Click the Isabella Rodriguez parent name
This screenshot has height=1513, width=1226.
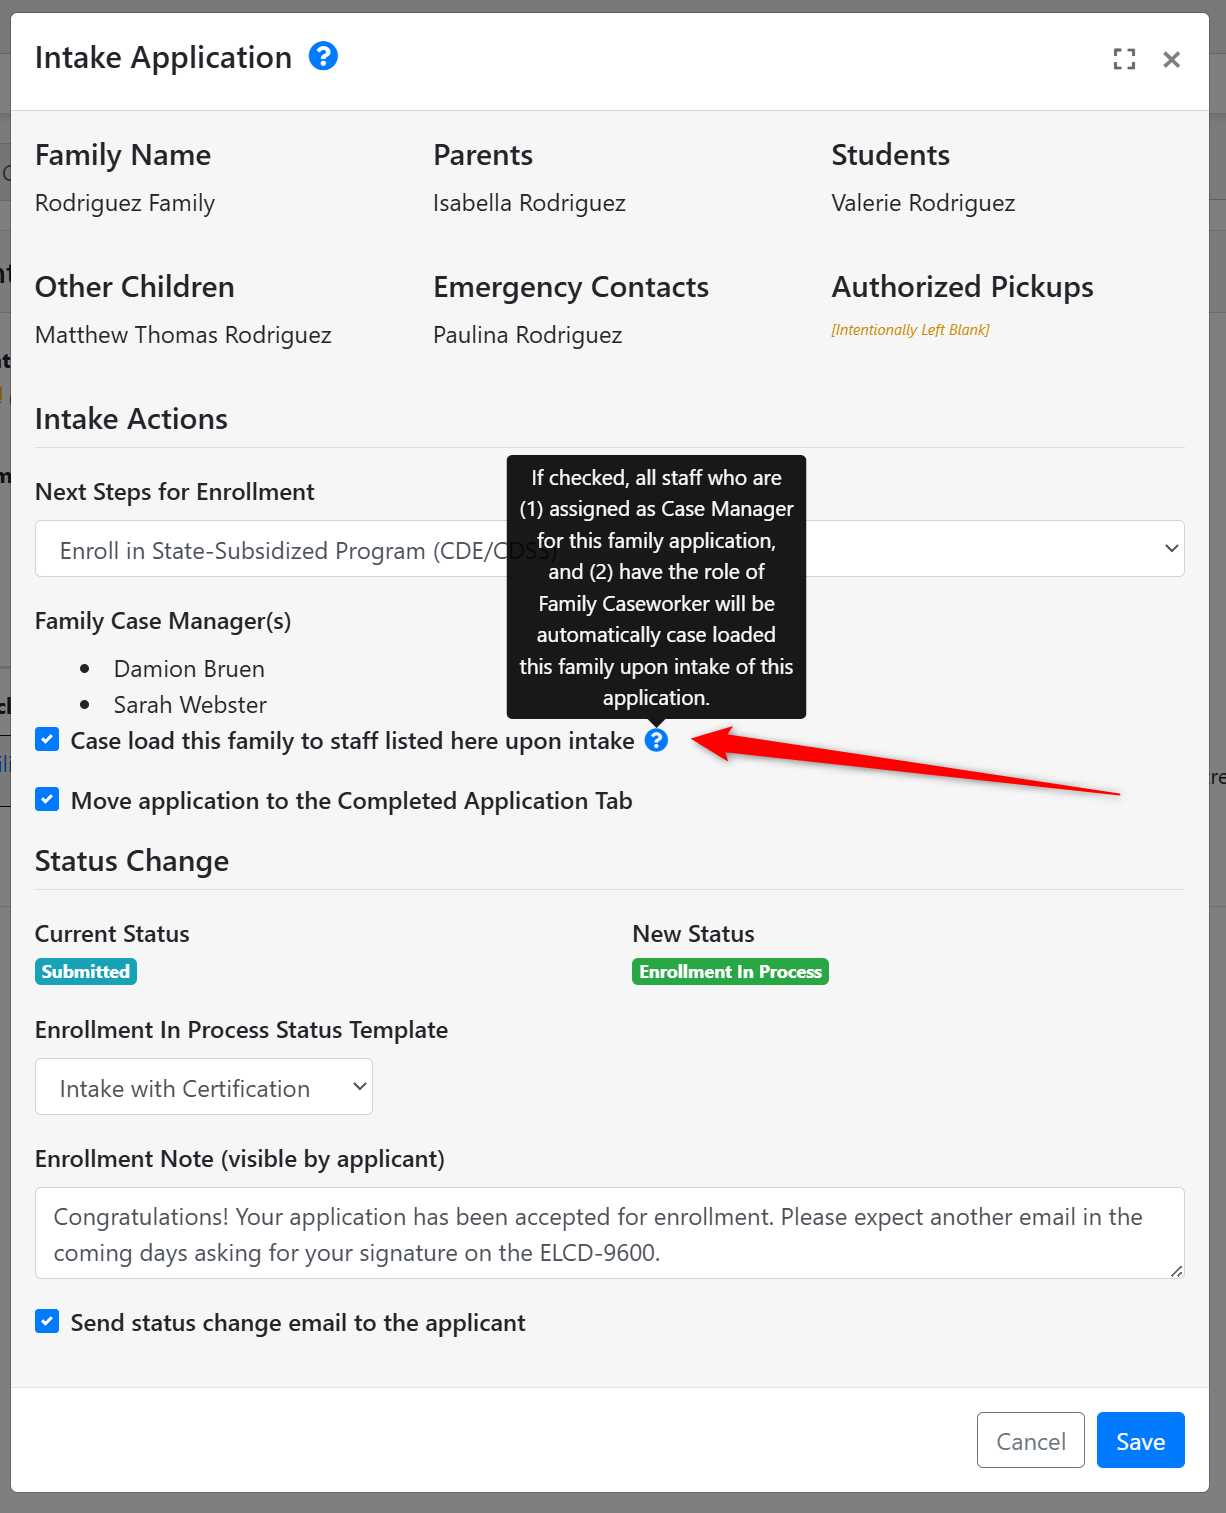(529, 203)
